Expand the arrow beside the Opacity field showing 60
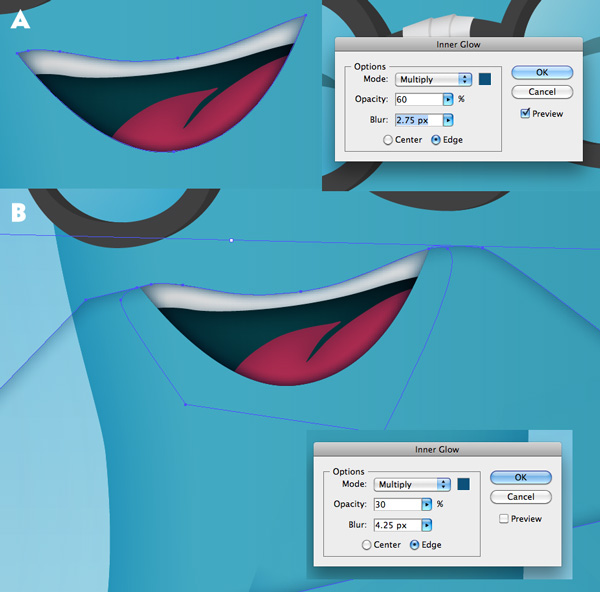This screenshot has height=592, width=600. pos(448,99)
